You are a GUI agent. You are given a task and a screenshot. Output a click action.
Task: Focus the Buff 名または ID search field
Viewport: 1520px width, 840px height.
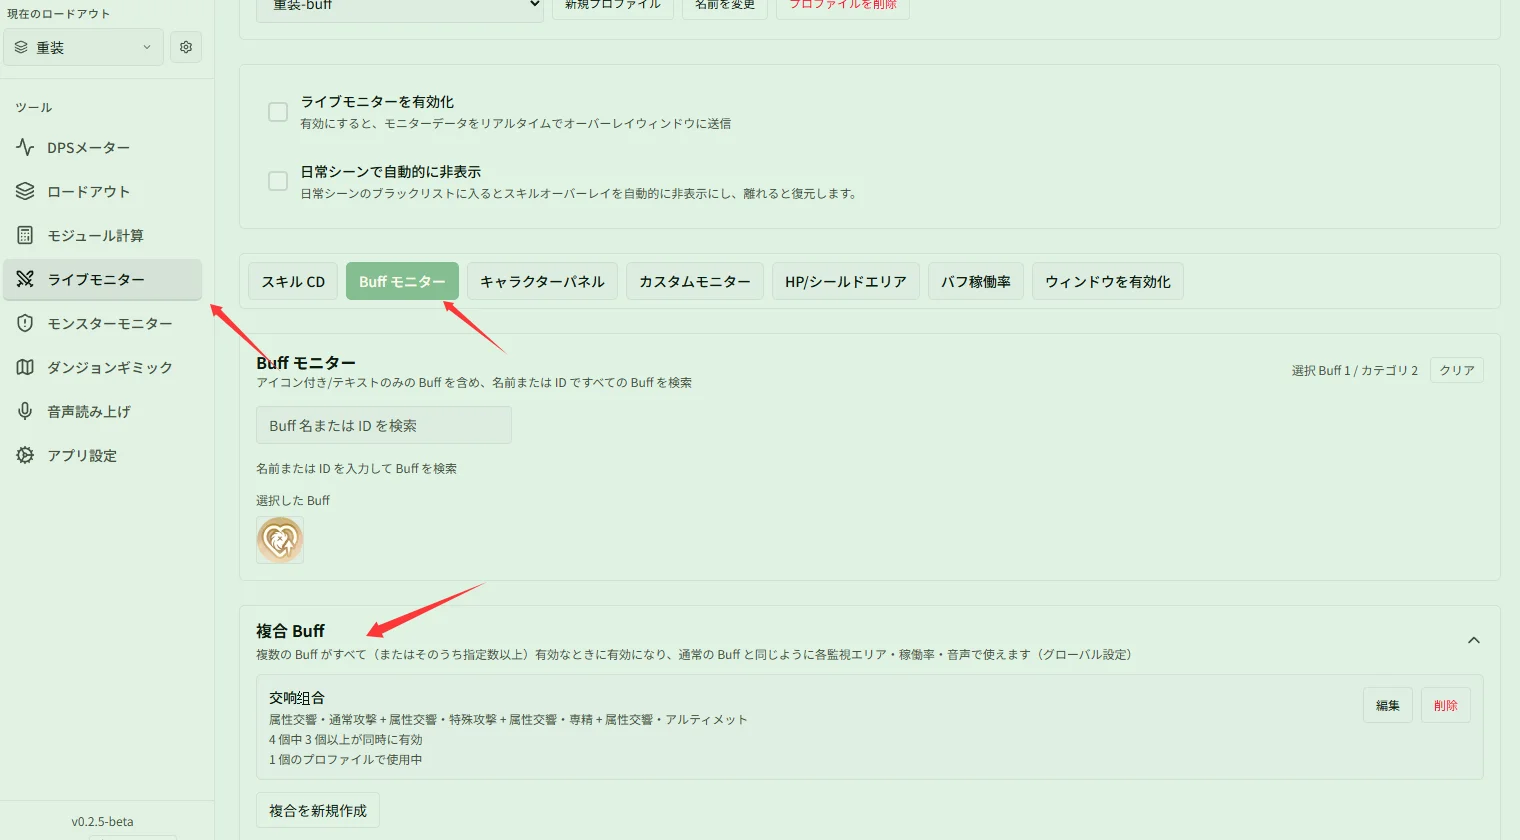(384, 425)
